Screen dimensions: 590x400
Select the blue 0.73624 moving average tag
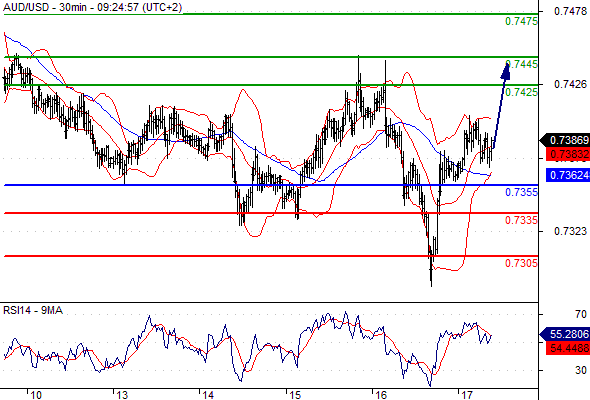tap(567, 175)
